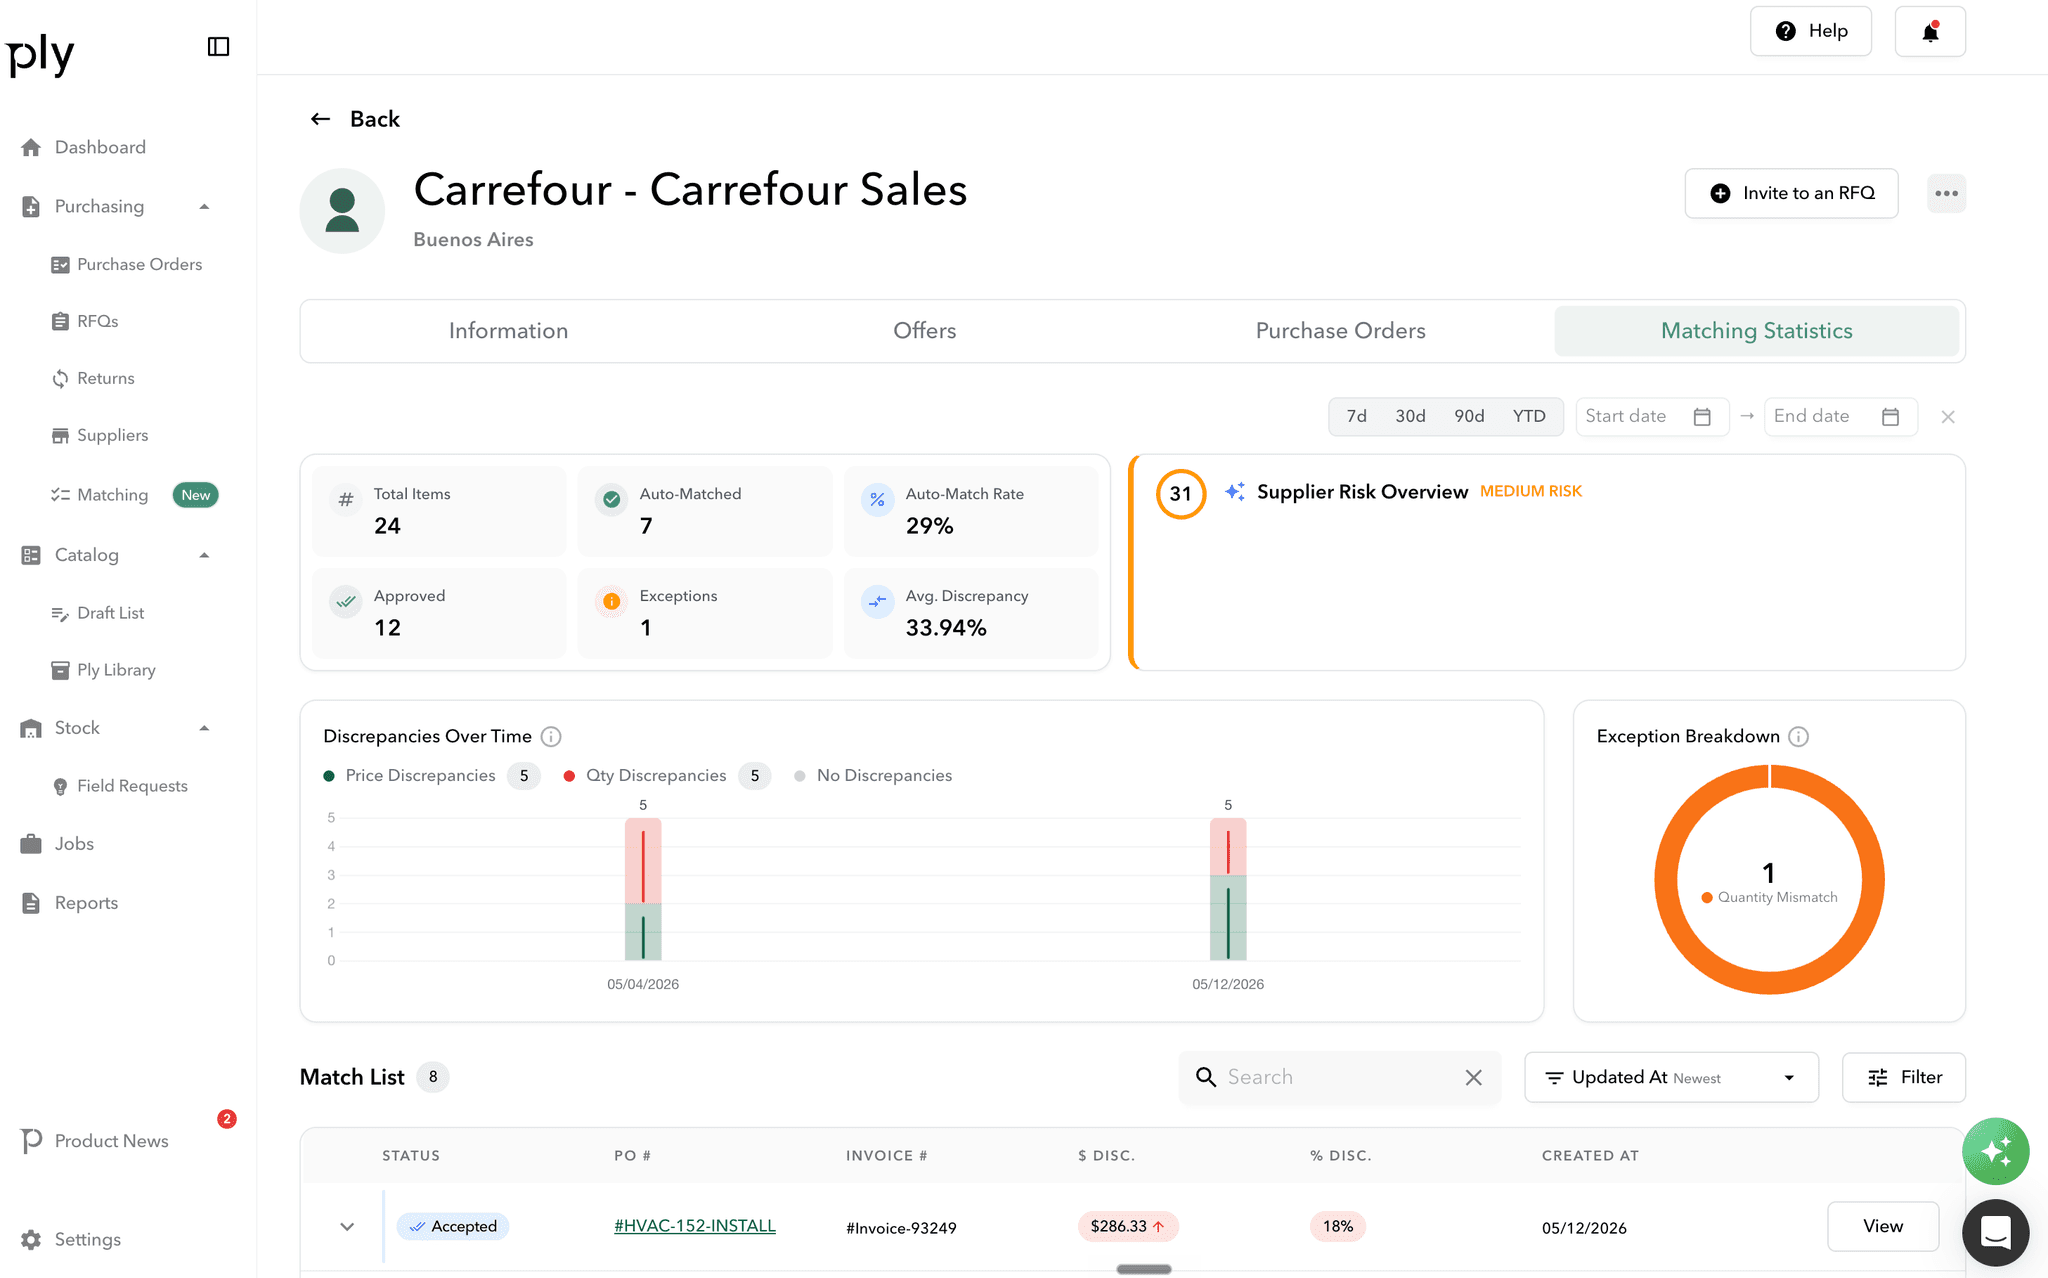Click the Jobs briefcase icon
This screenshot has height=1278, width=2048.
pos(31,844)
